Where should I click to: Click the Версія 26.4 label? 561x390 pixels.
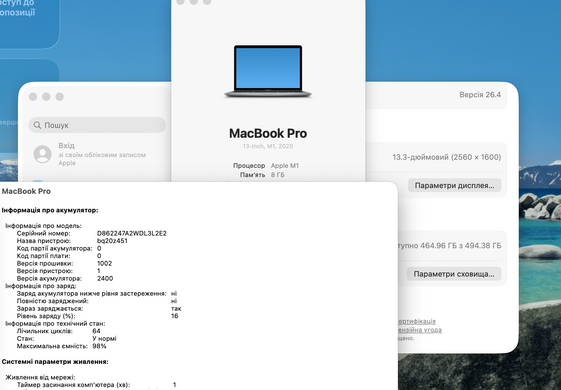(480, 95)
